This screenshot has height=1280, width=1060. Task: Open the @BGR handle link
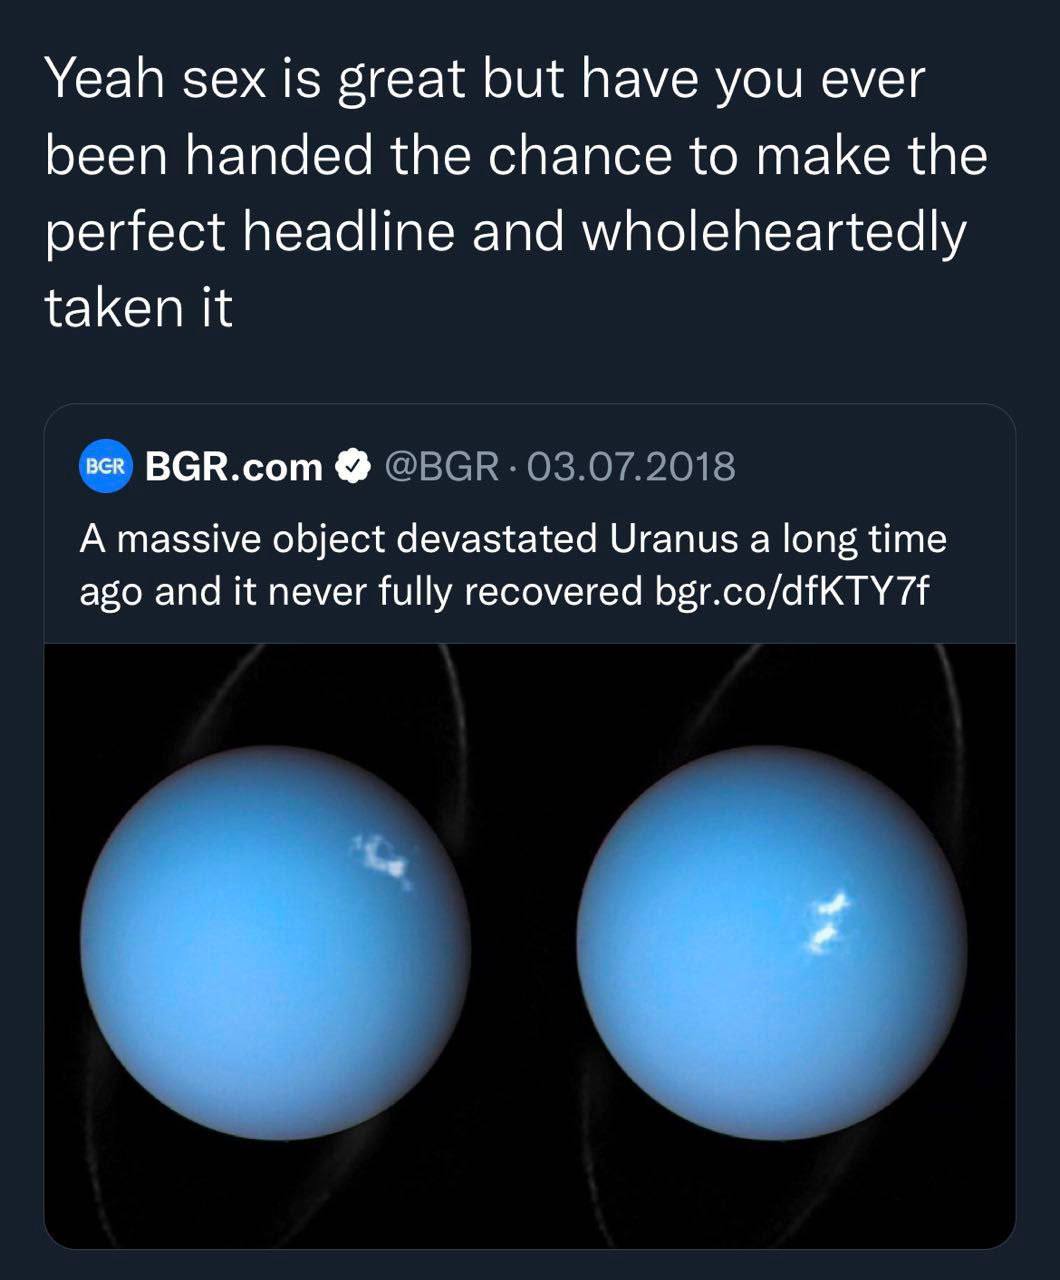441,467
